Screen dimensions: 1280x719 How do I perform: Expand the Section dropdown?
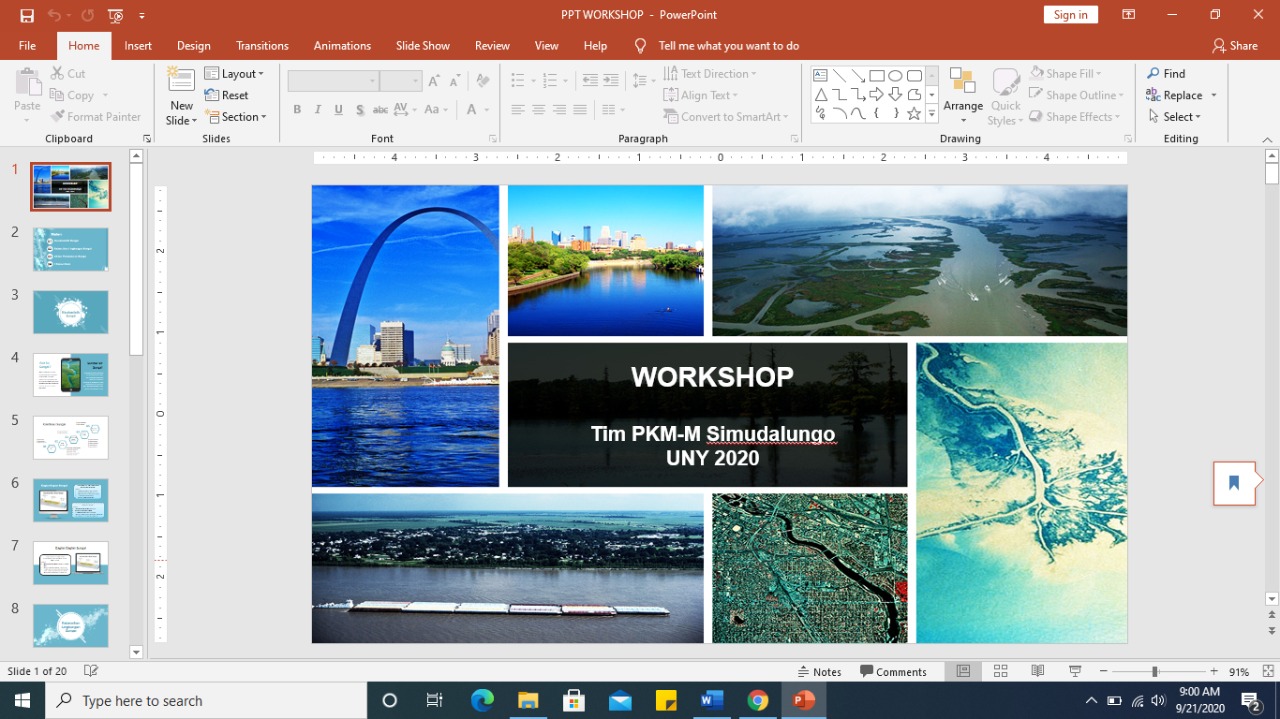[236, 117]
